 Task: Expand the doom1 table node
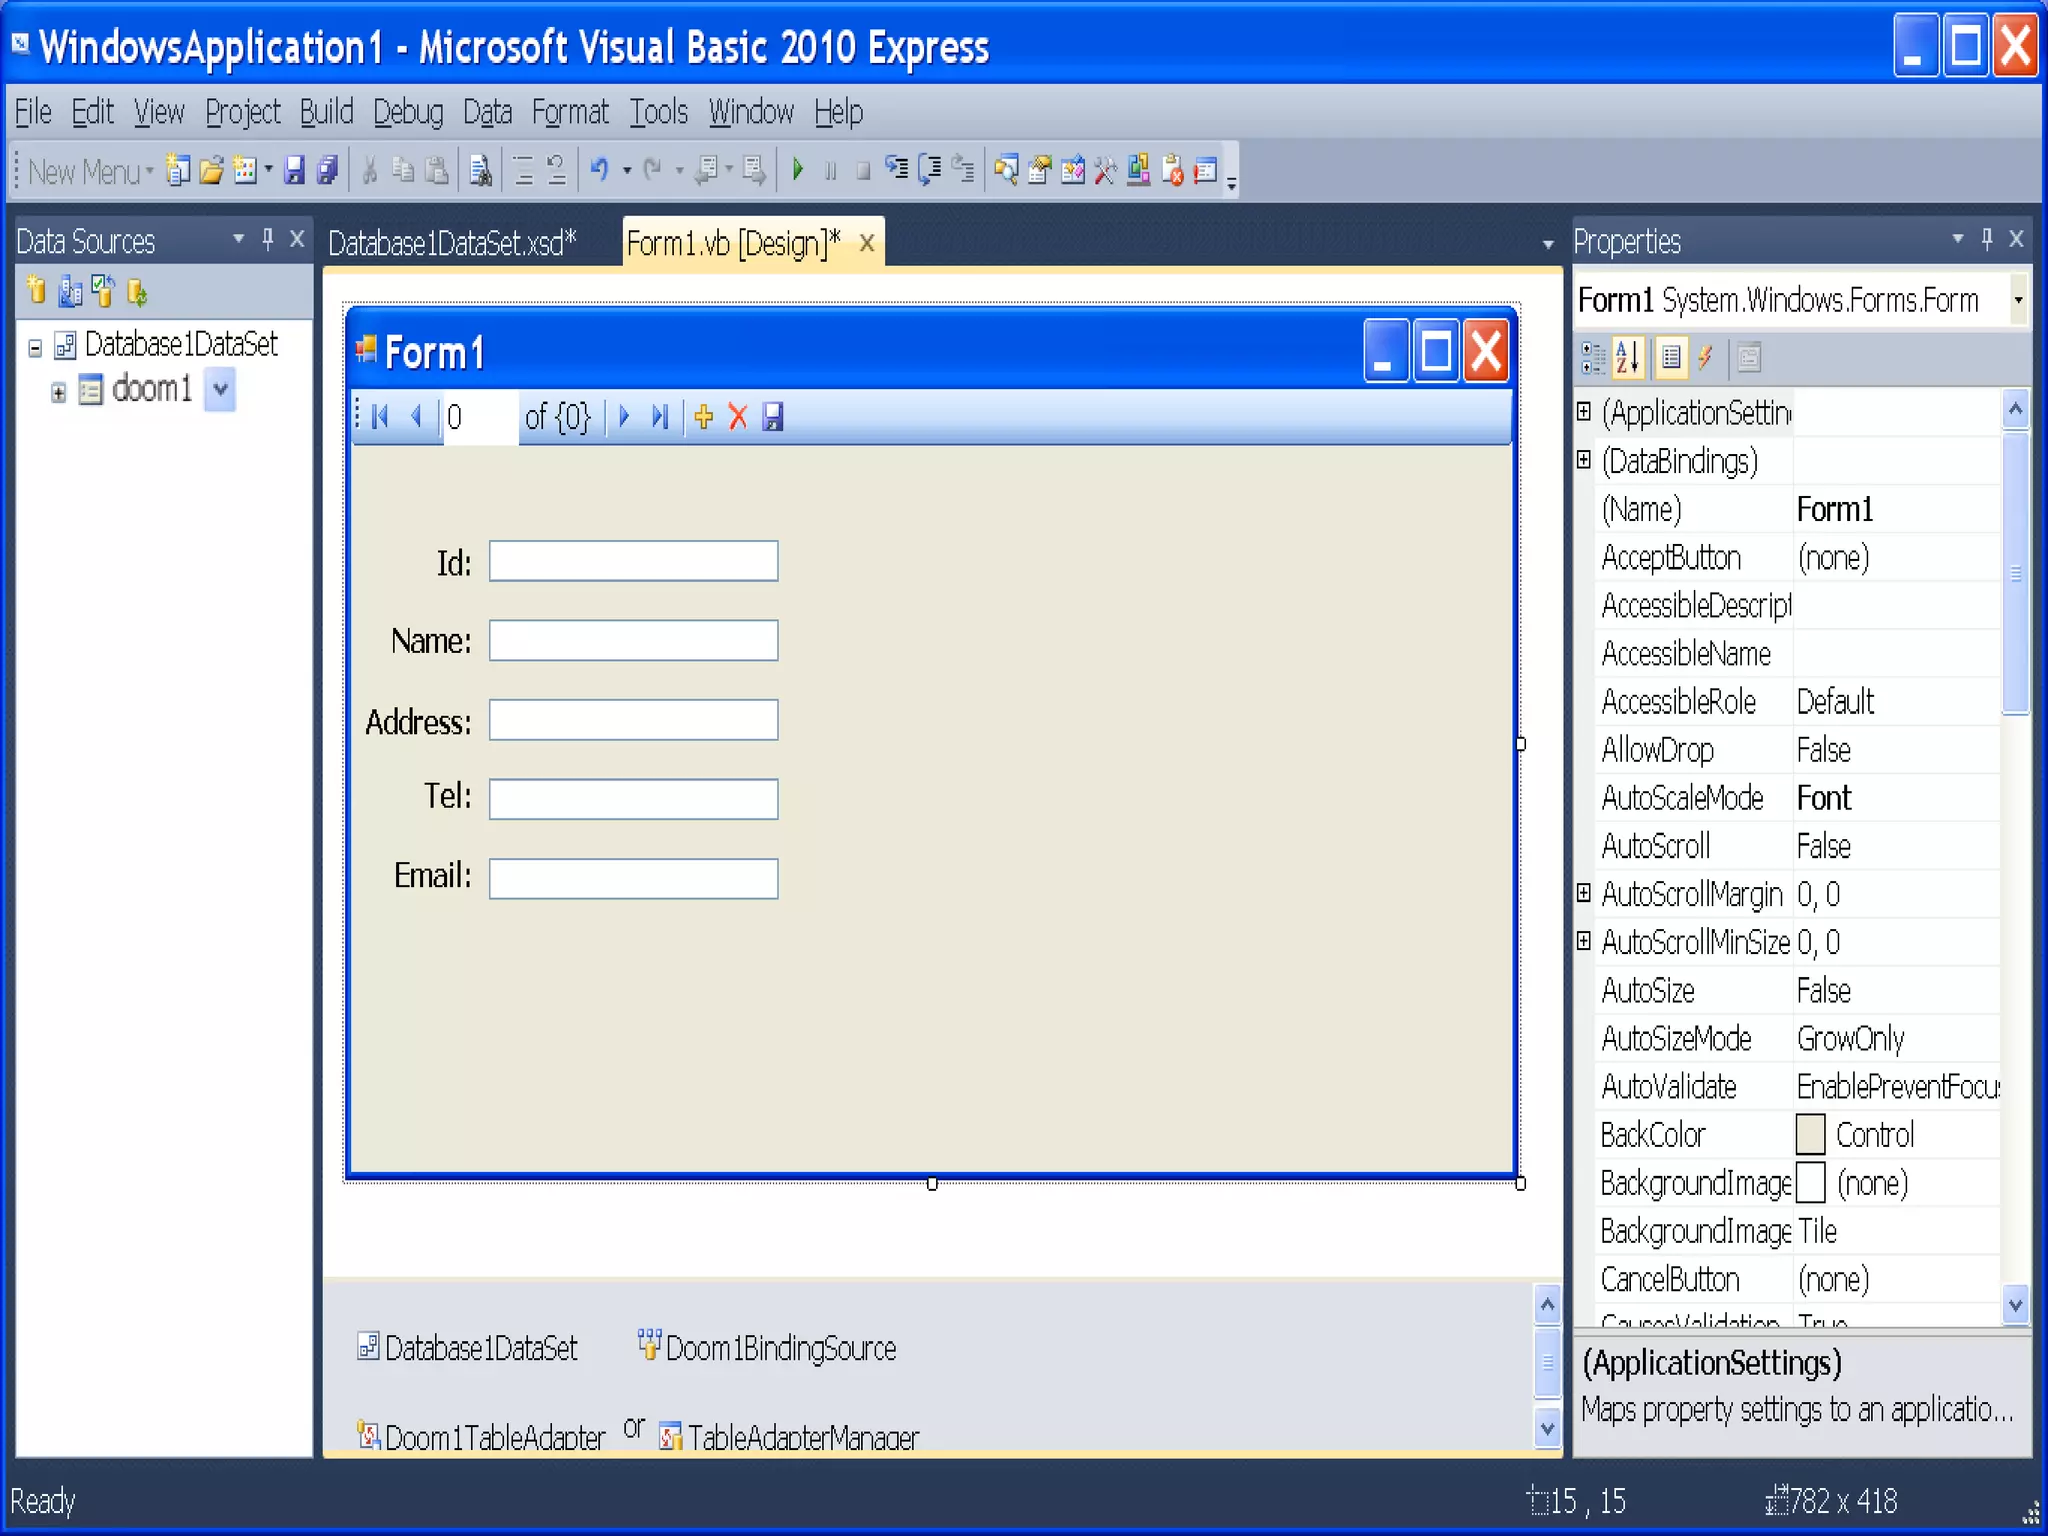(x=59, y=393)
